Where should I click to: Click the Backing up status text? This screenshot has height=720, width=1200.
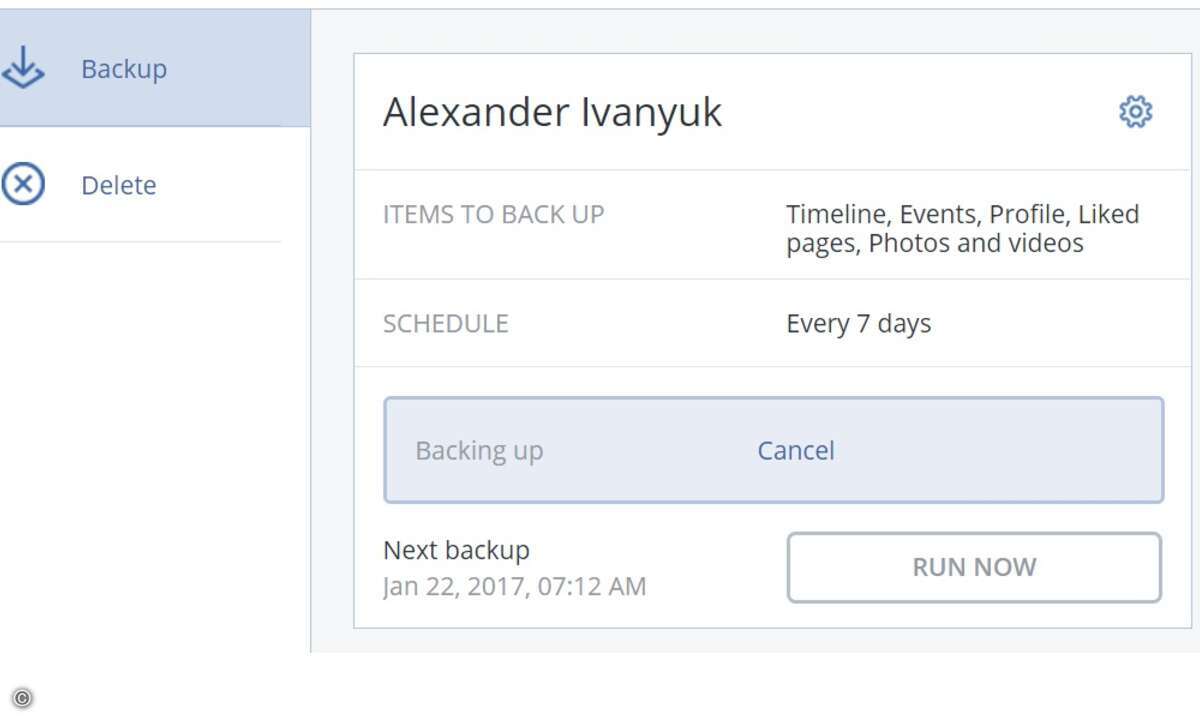point(479,451)
